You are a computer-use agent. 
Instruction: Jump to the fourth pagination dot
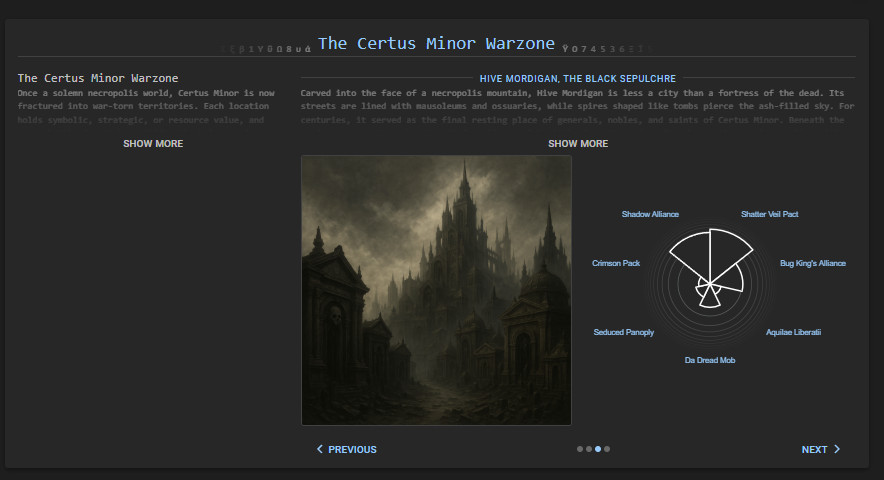pos(607,449)
